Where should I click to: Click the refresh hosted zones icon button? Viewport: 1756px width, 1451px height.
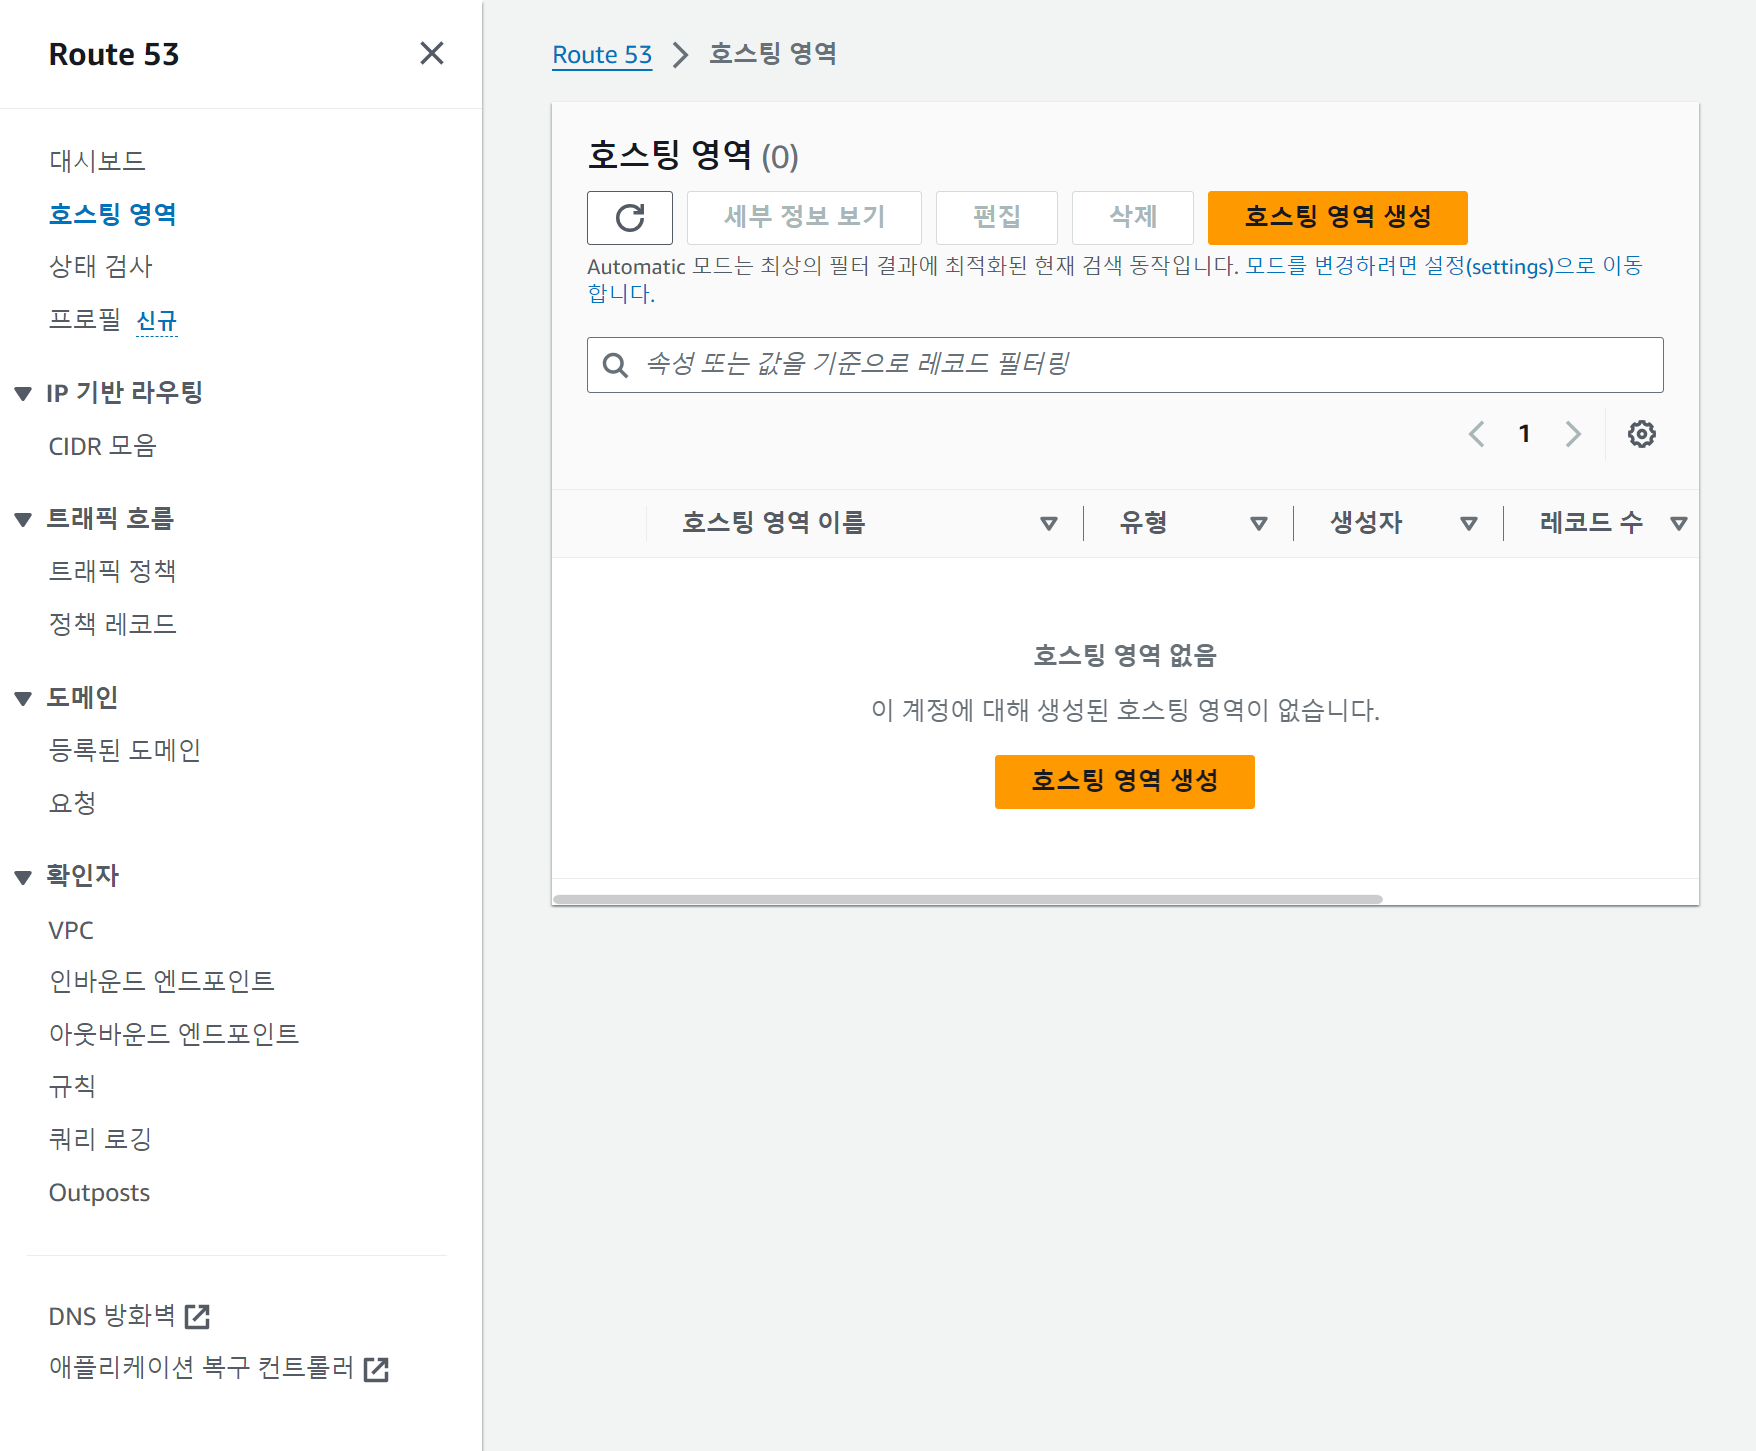(630, 217)
